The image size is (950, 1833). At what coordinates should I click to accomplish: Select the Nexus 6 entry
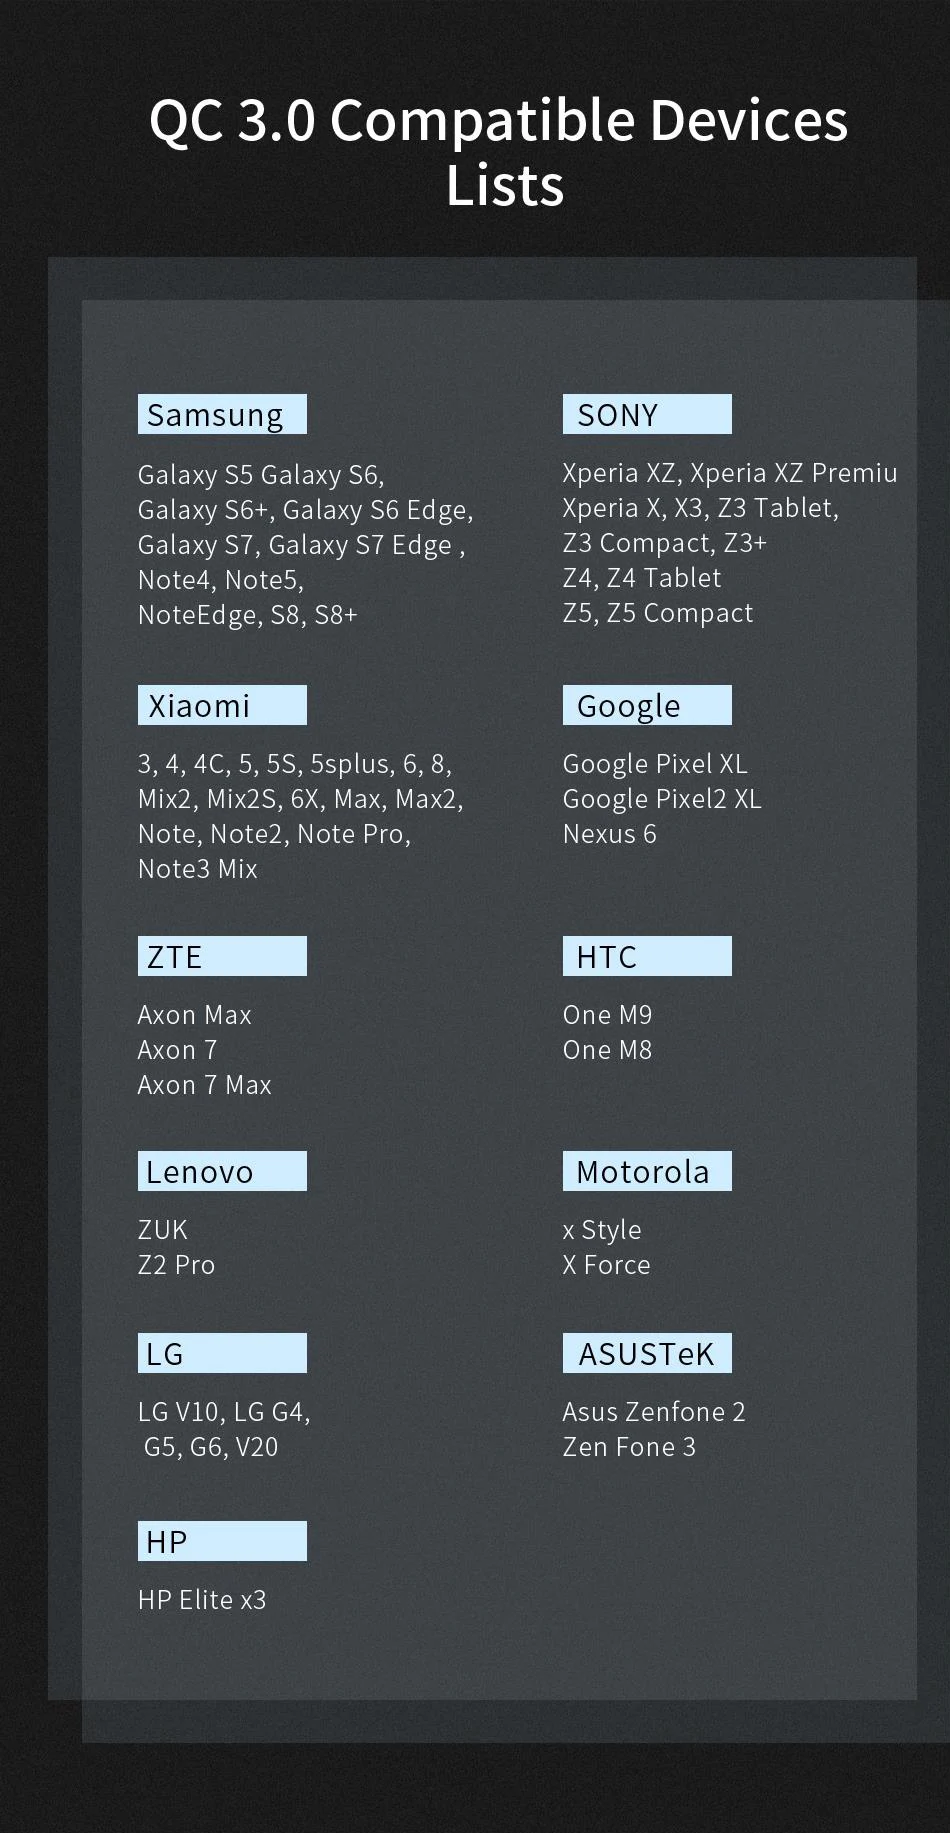pos(609,834)
